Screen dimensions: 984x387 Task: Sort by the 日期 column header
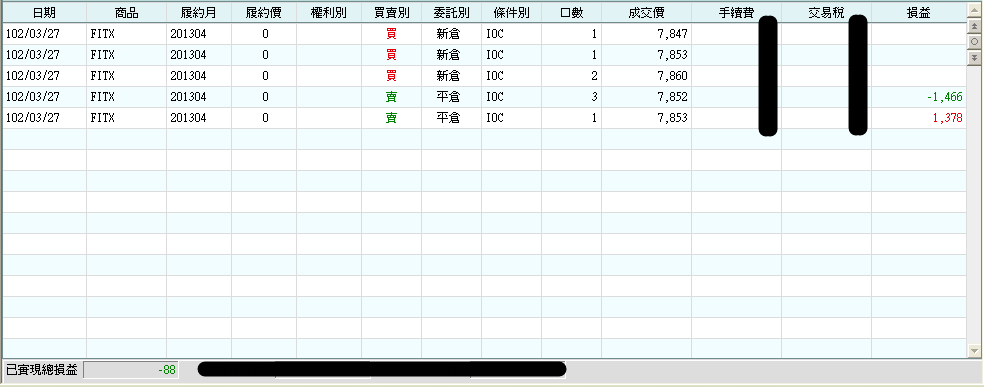45,13
